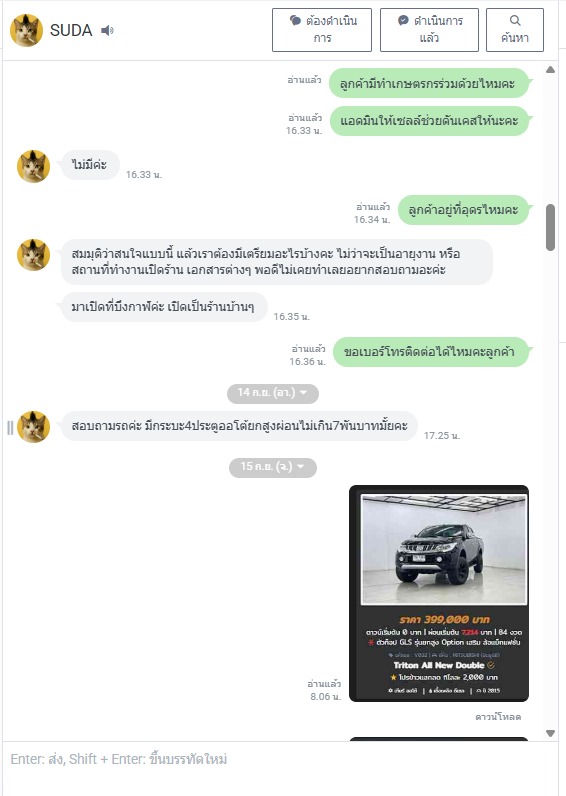
Task: Focus the message input field
Action: (280, 768)
